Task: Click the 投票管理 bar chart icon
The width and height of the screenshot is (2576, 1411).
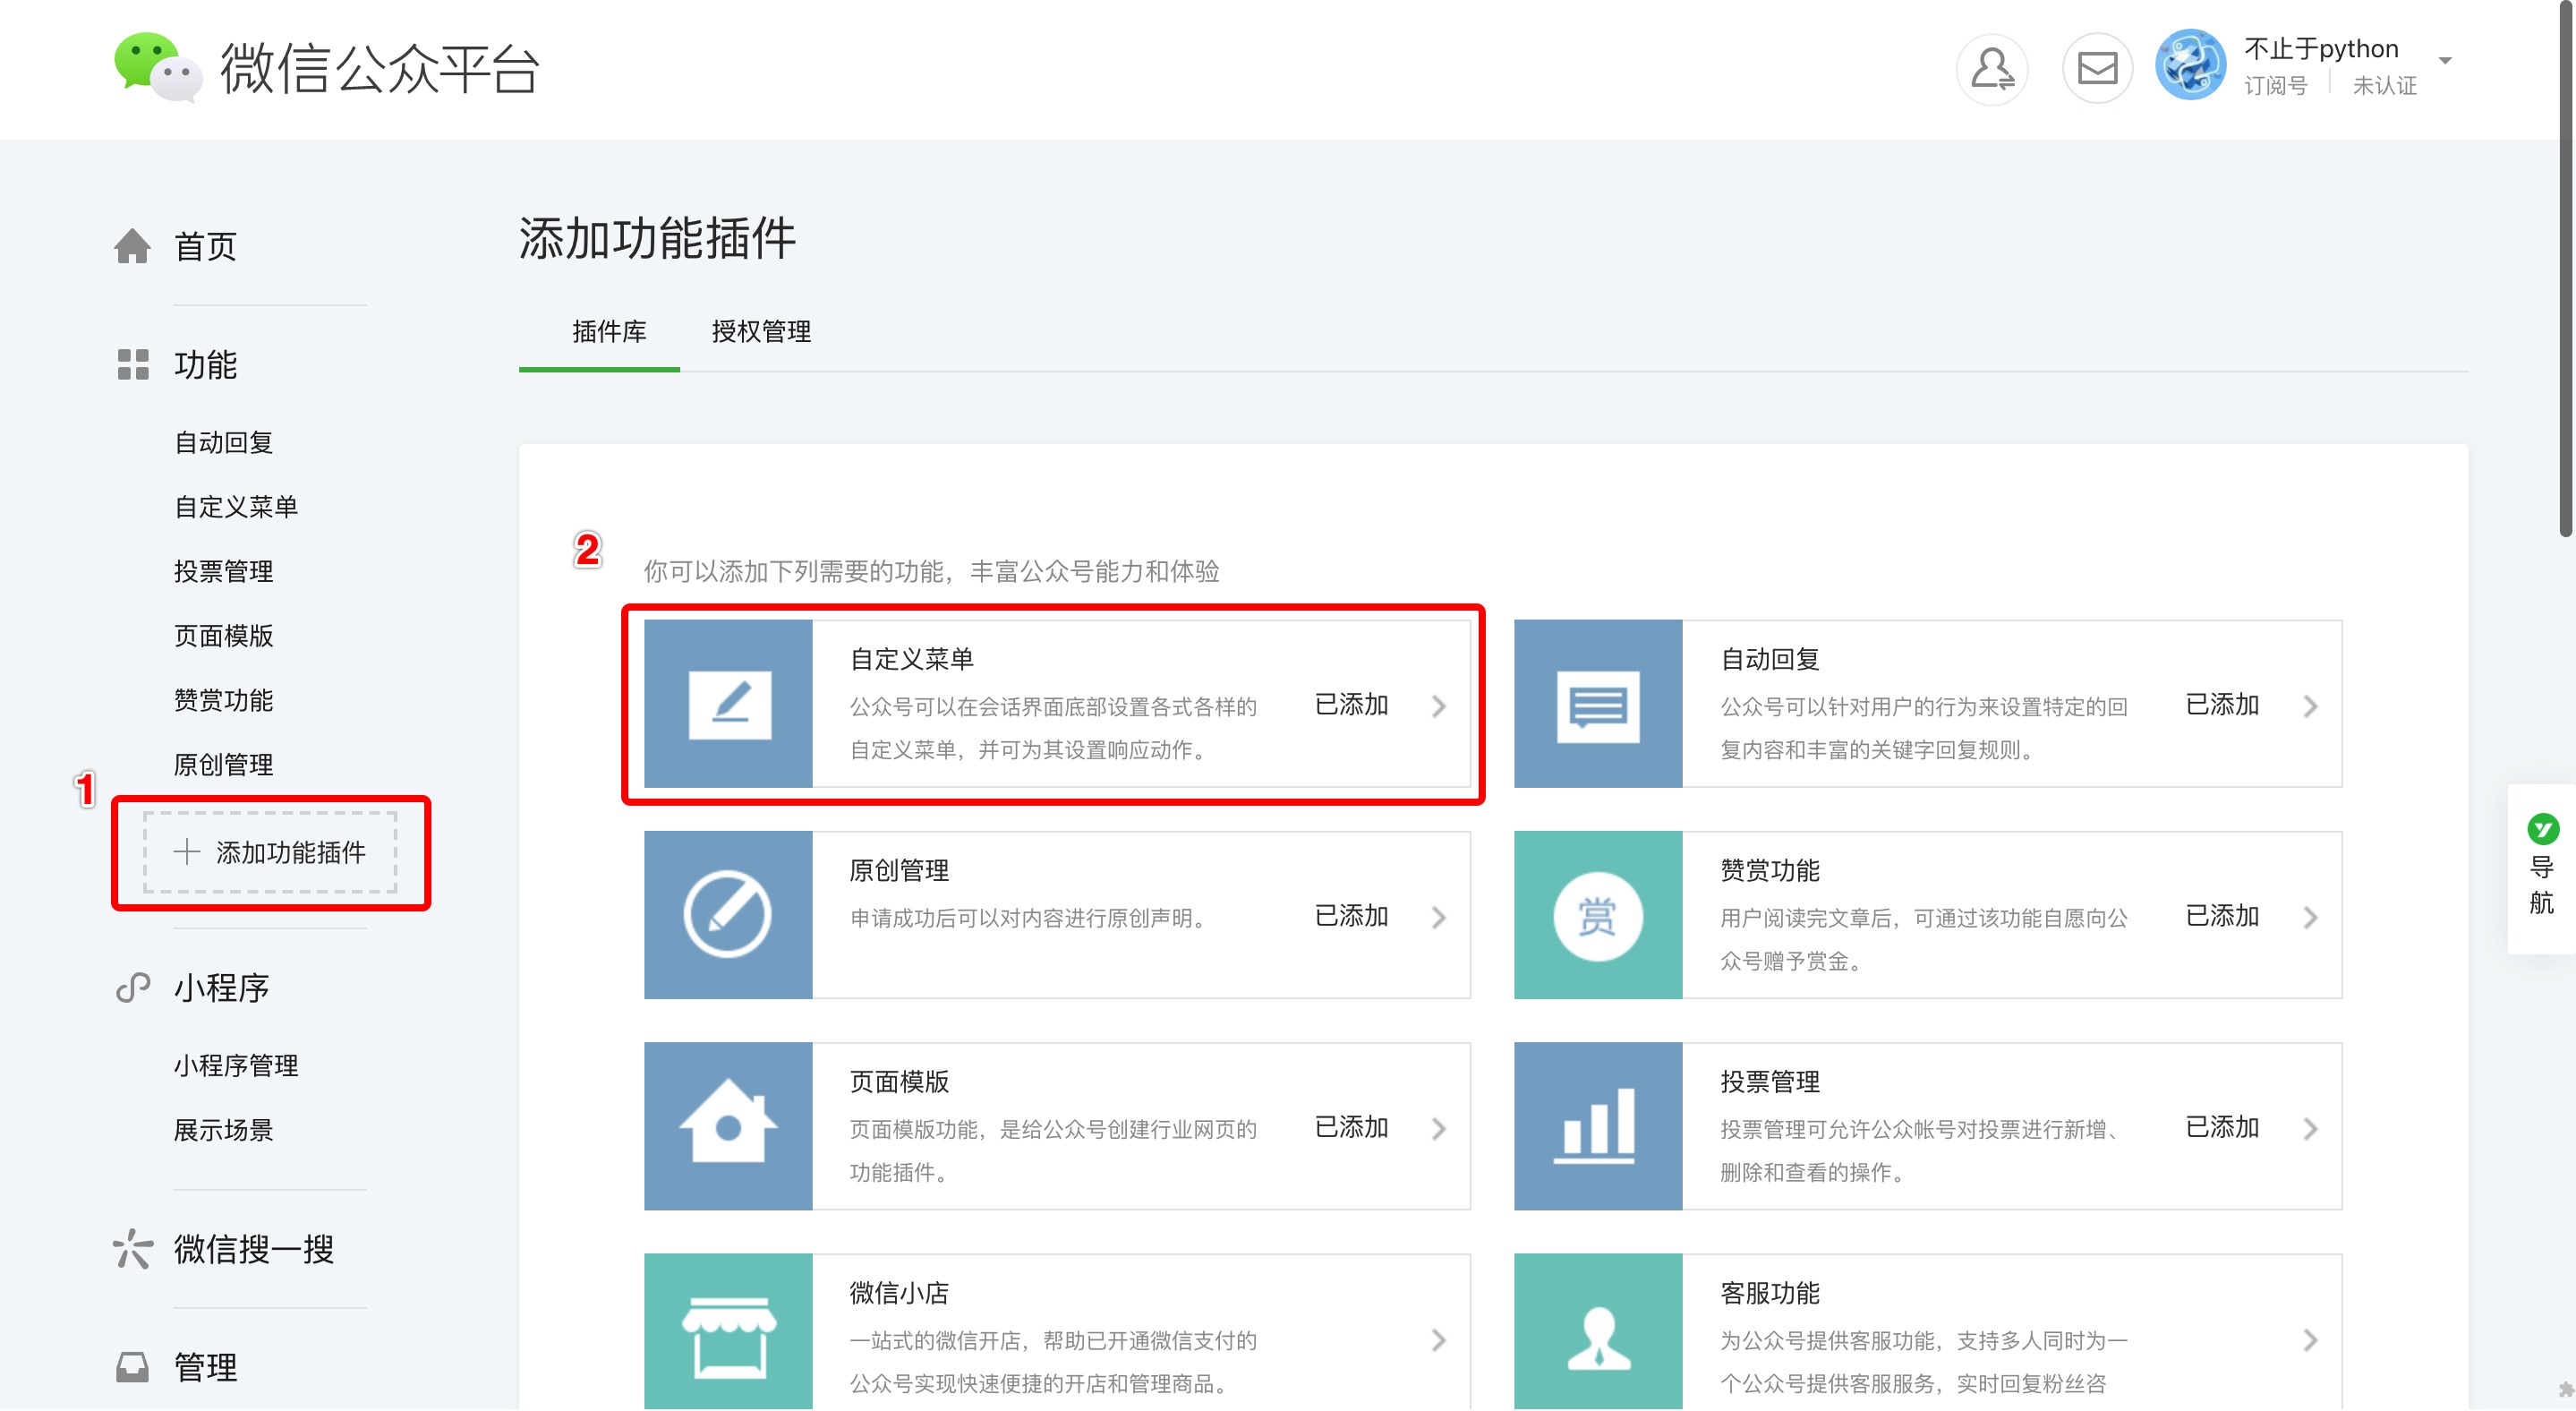Action: (1597, 1127)
